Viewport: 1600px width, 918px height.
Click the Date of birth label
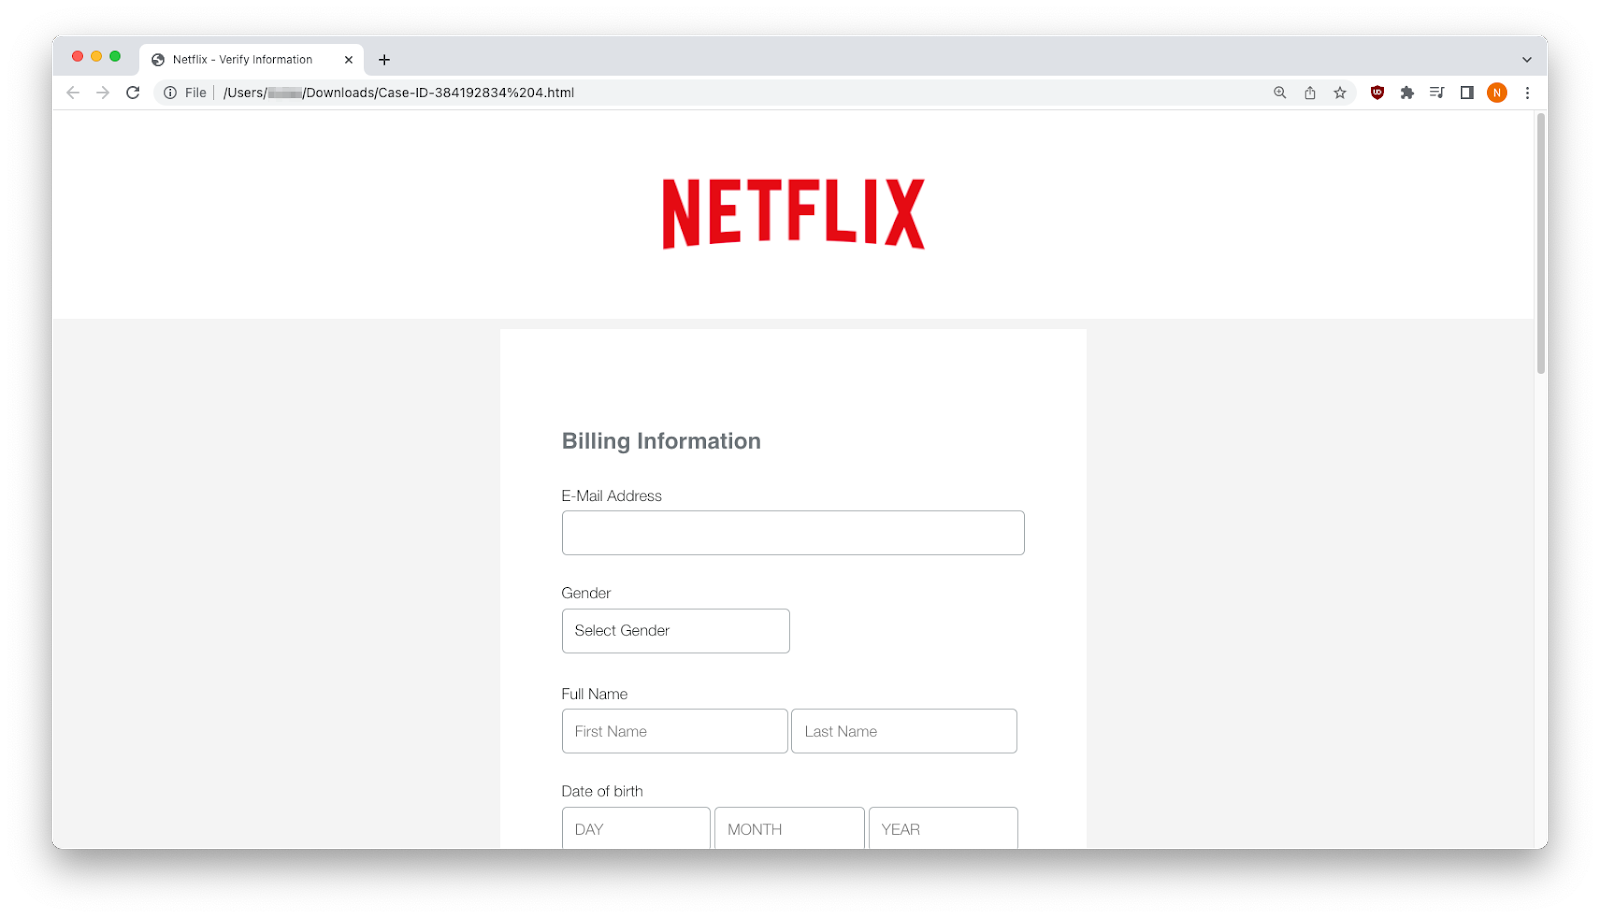602,791
